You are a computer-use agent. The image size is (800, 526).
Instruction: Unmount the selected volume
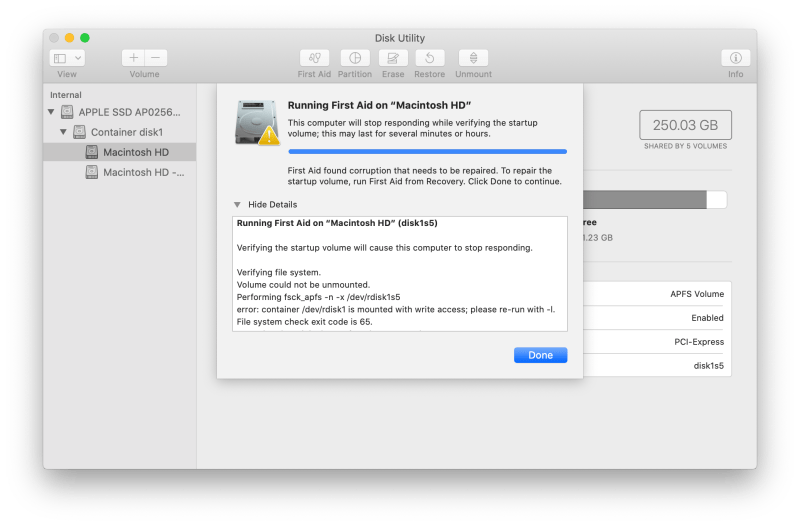(x=473, y=58)
